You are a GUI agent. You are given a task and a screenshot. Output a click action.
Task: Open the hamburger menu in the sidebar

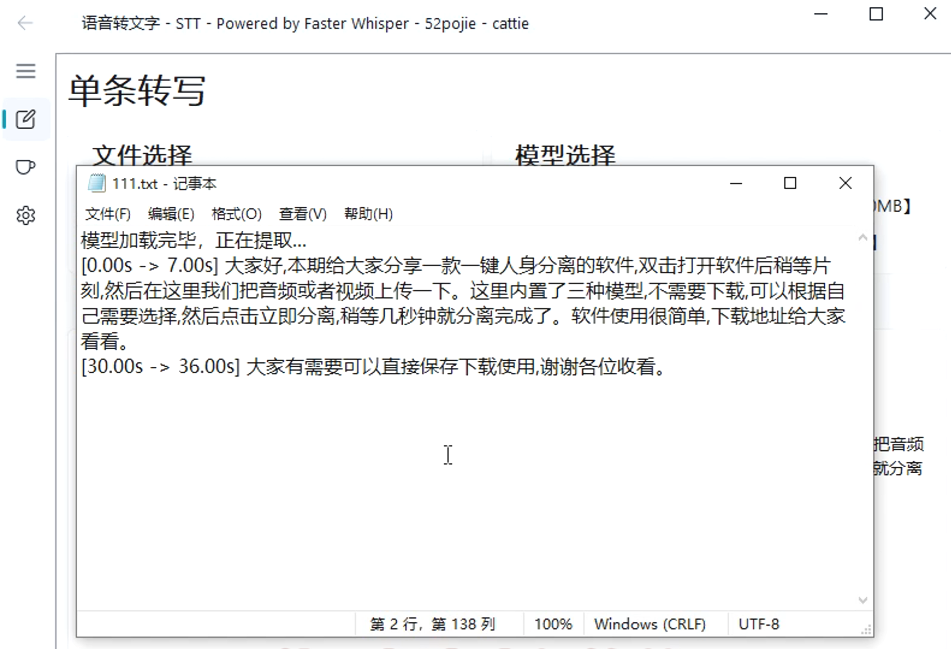(25, 71)
